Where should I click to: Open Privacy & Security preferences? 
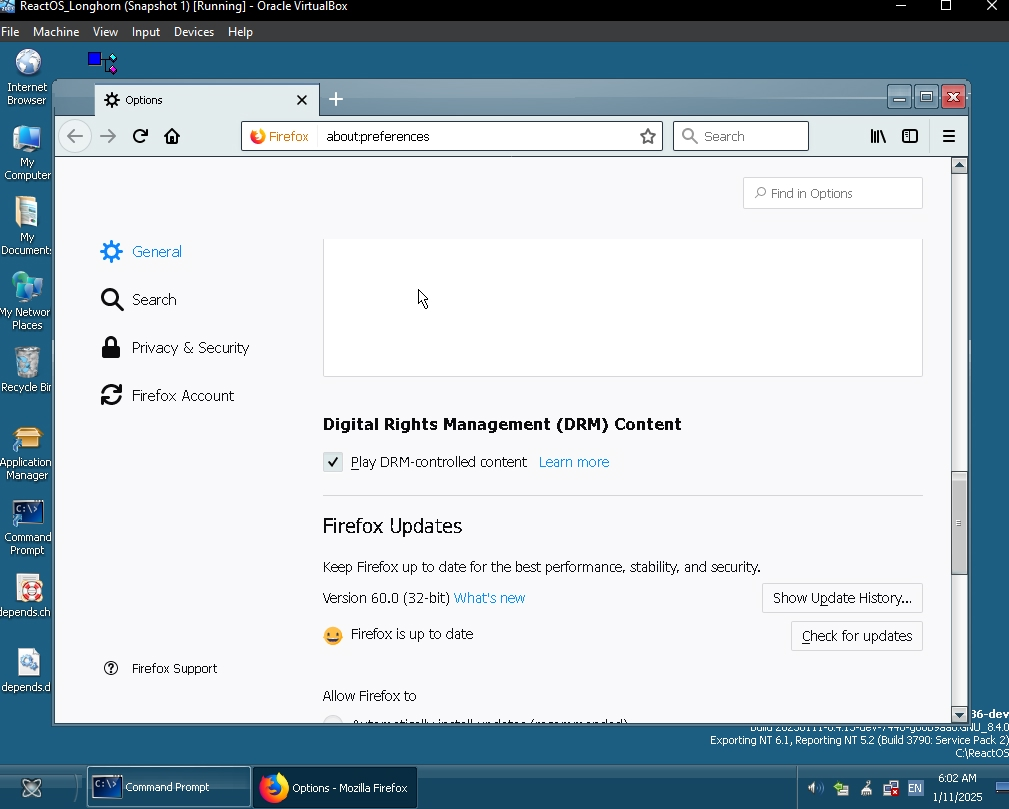175,348
